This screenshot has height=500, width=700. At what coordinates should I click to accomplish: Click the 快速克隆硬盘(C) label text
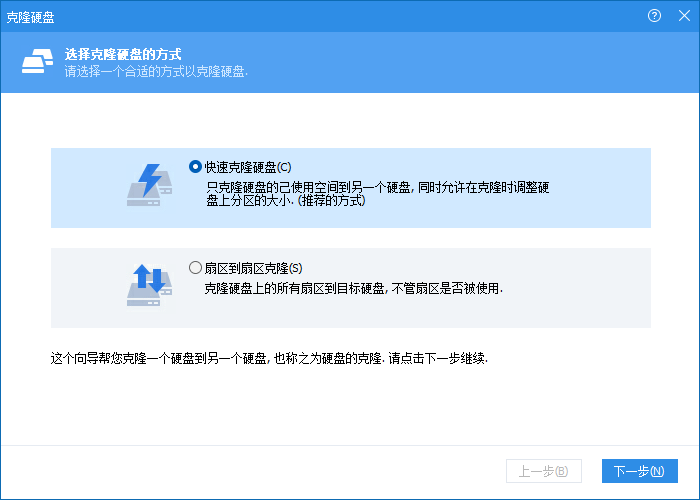[248, 167]
